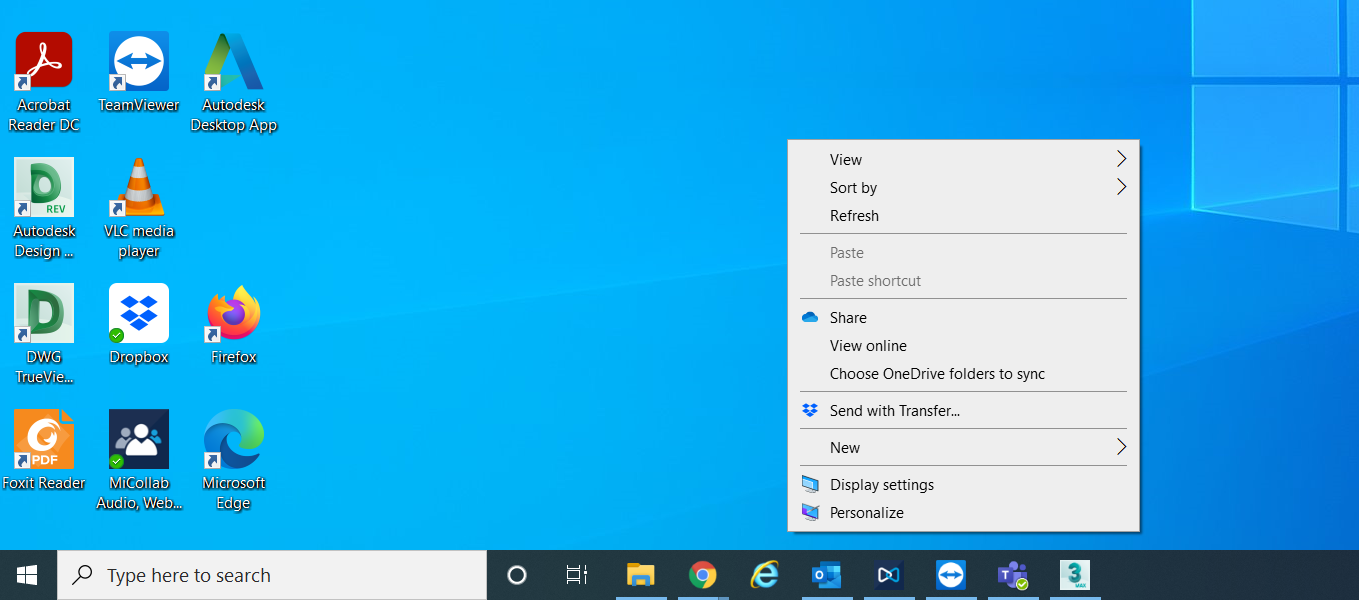Select the Foxit Reader desktop icon

(x=43, y=450)
